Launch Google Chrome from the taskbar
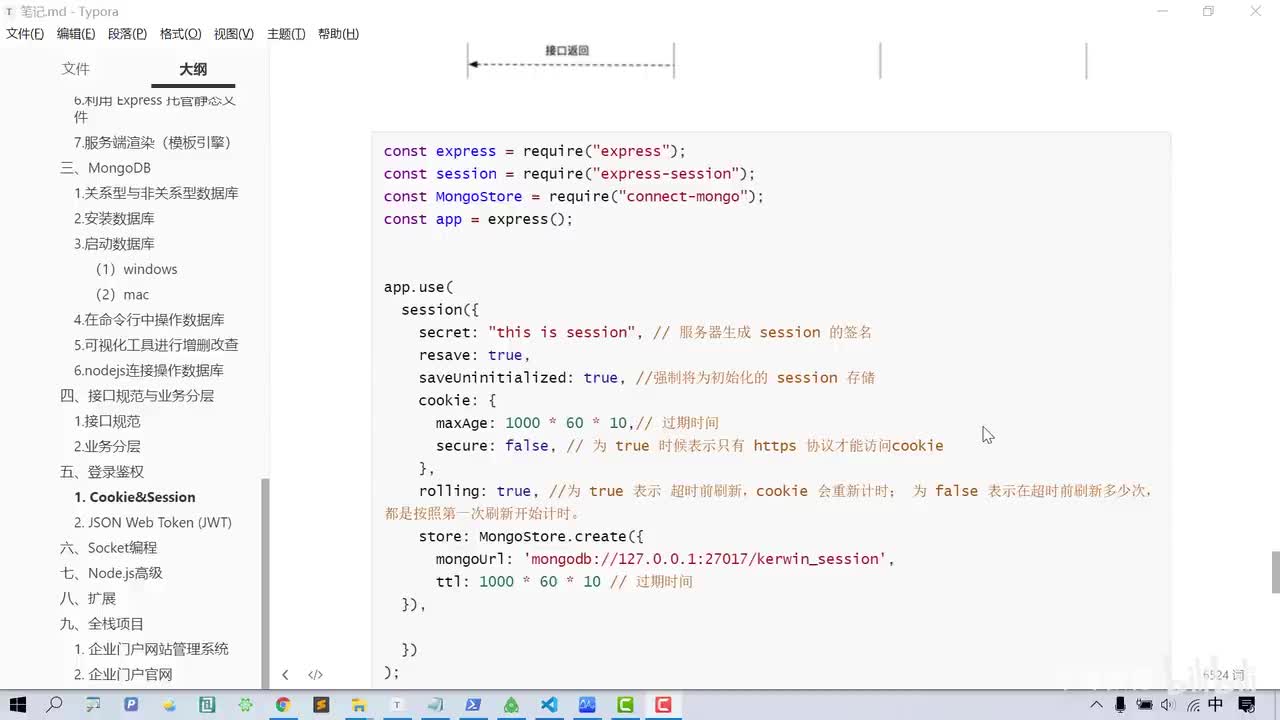This screenshot has height=720, width=1280. click(x=283, y=705)
